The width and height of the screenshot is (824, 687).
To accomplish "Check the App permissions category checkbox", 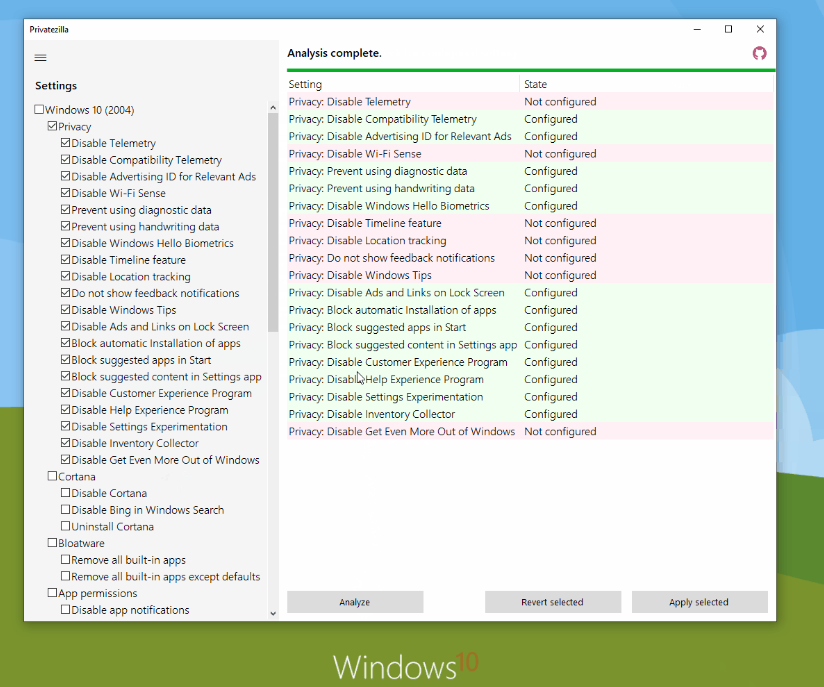I will pos(52,592).
